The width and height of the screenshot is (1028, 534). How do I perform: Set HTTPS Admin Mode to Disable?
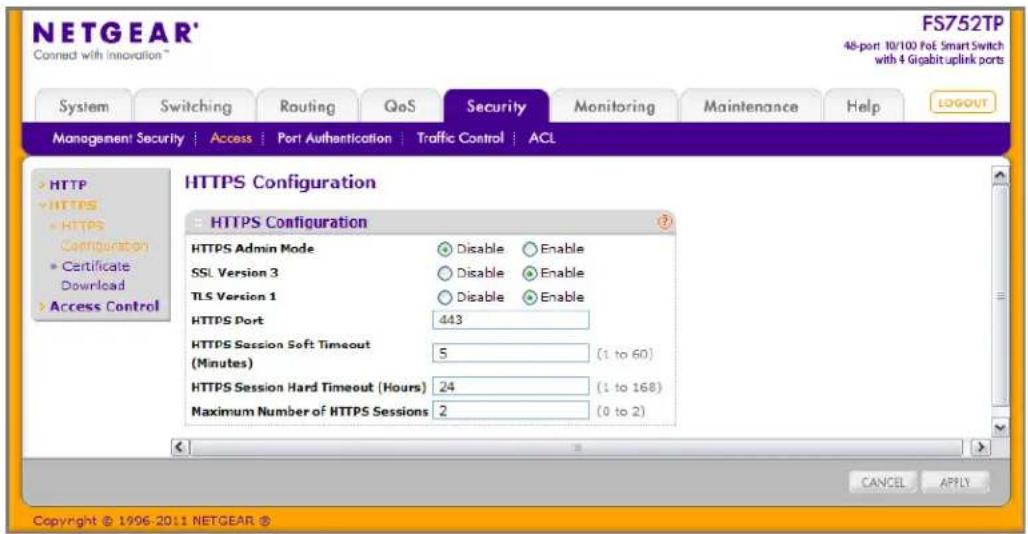click(445, 250)
